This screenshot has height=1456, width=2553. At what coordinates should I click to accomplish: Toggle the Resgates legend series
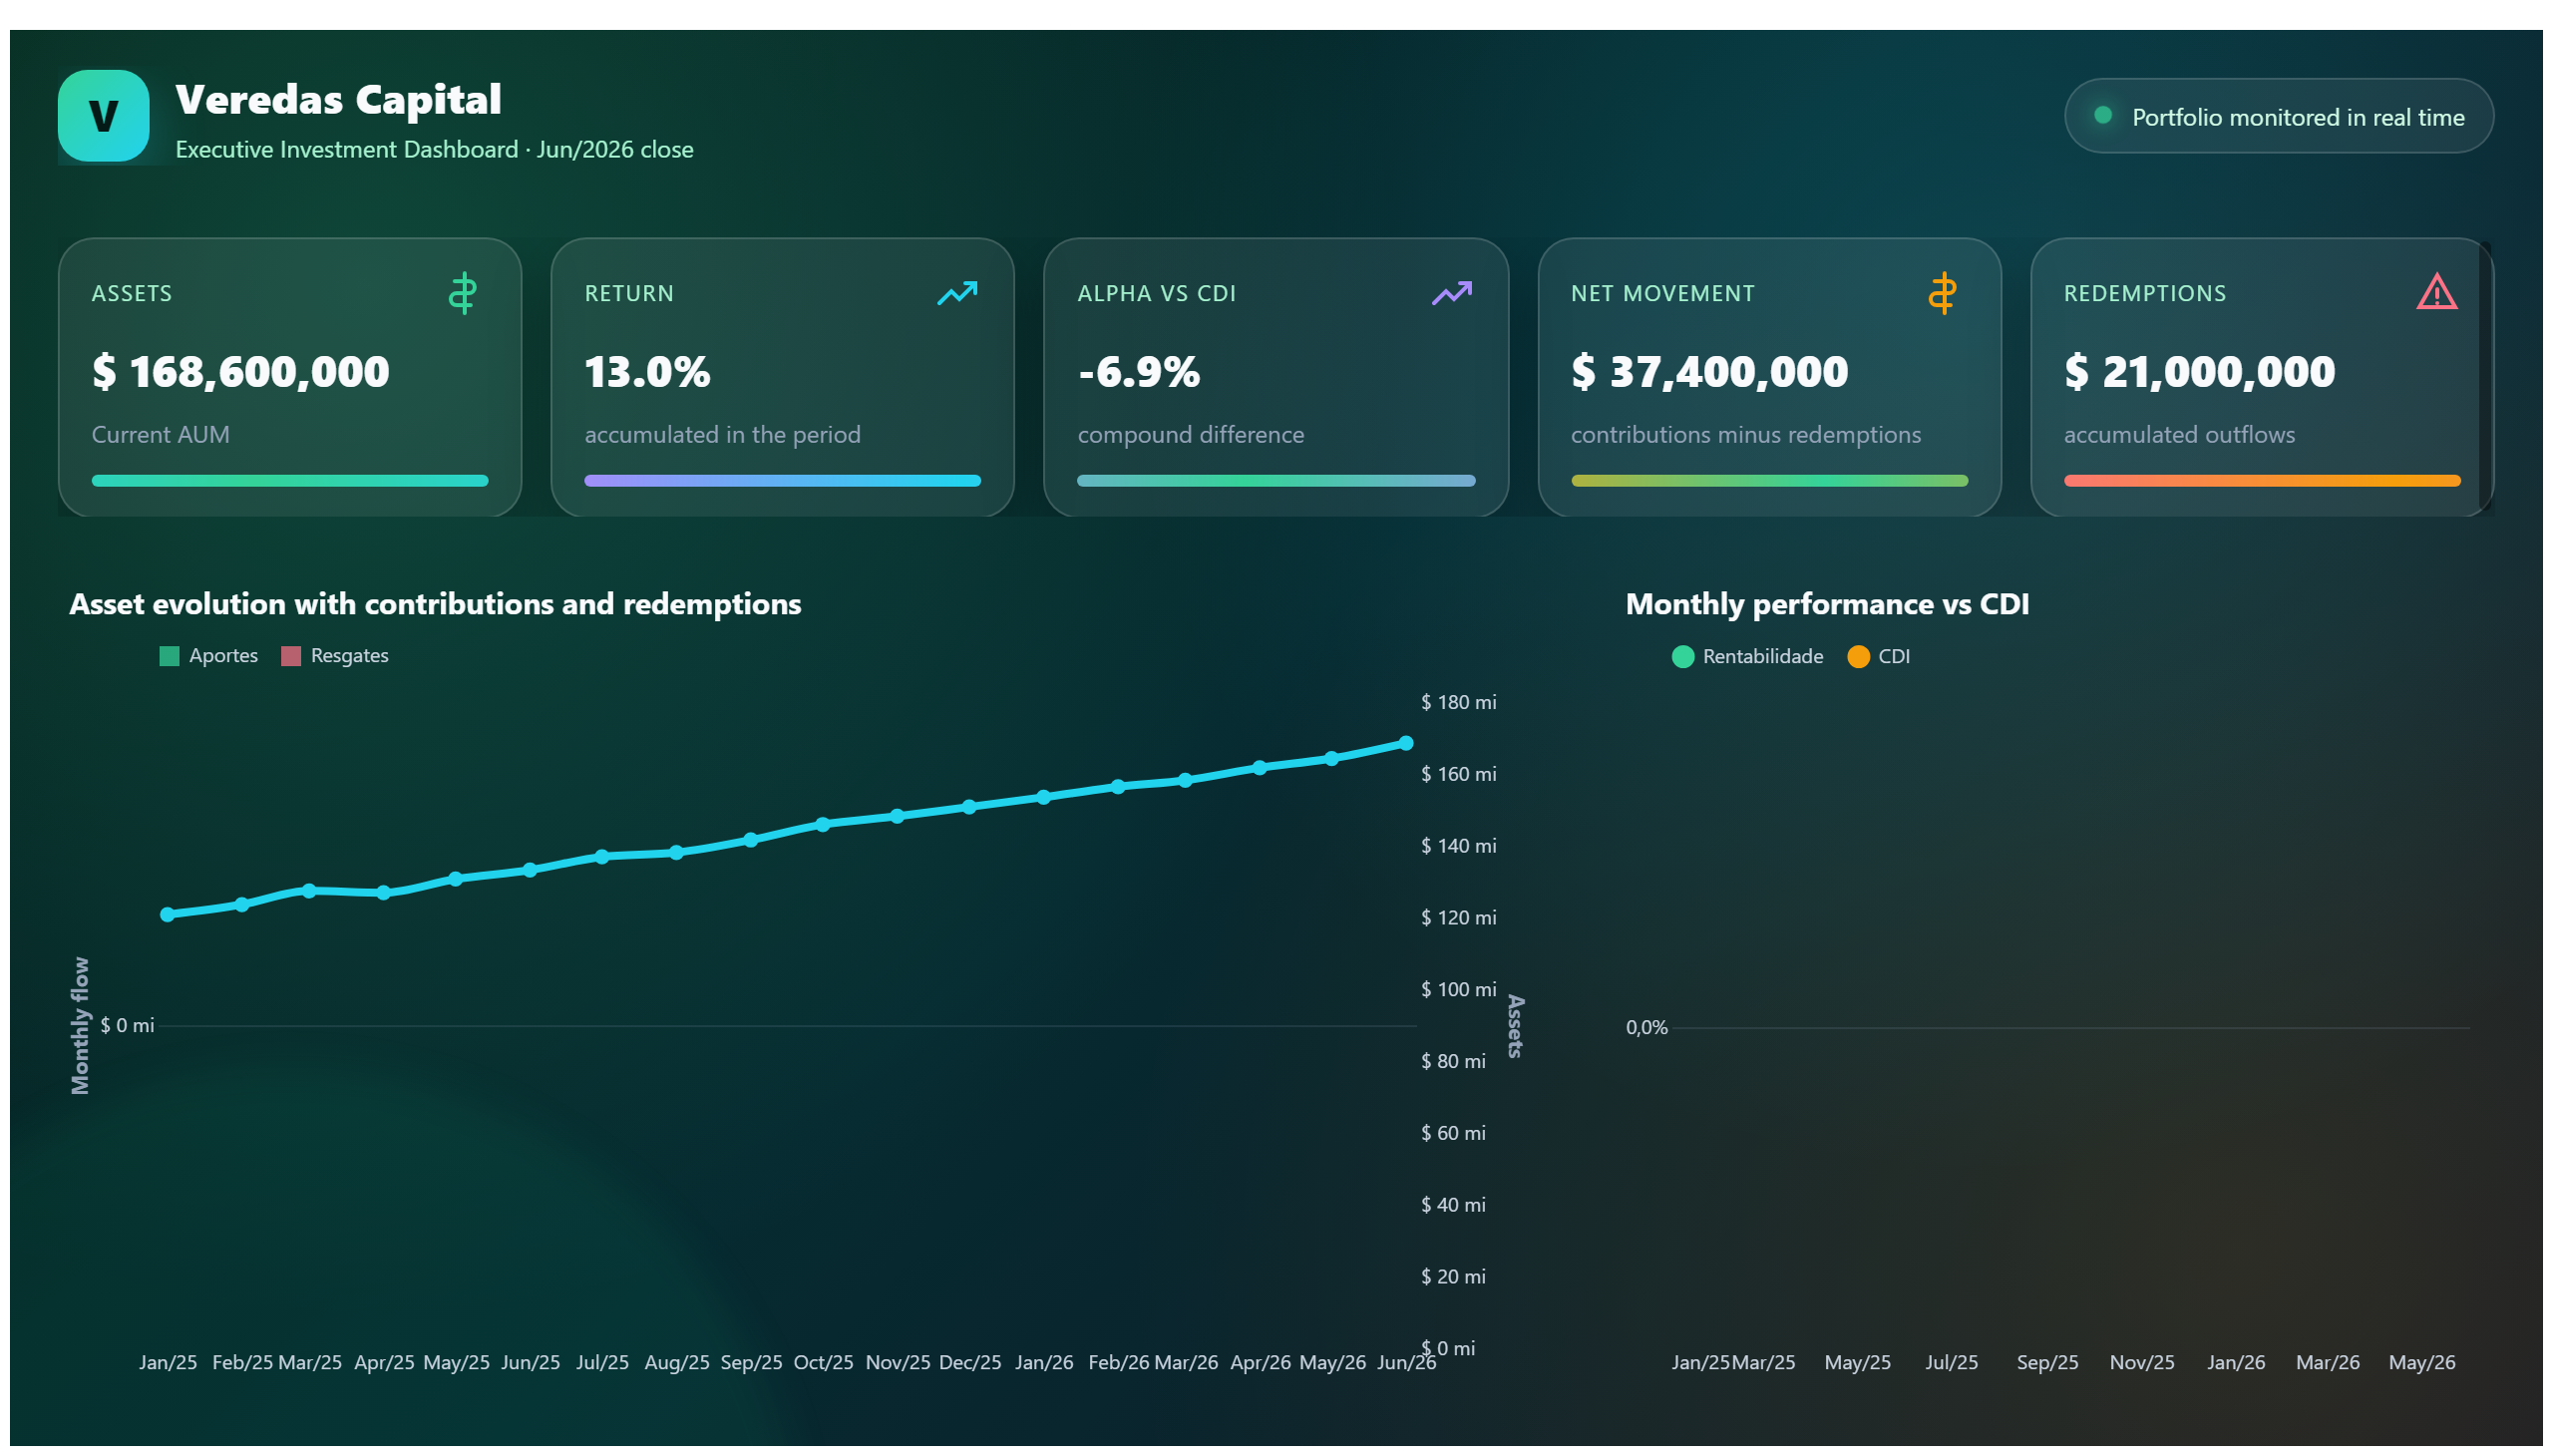coord(335,656)
